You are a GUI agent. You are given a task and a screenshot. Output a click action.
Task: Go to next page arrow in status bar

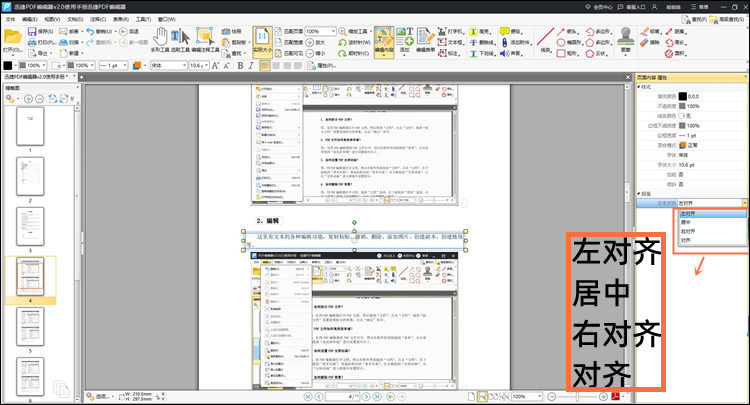[366, 397]
